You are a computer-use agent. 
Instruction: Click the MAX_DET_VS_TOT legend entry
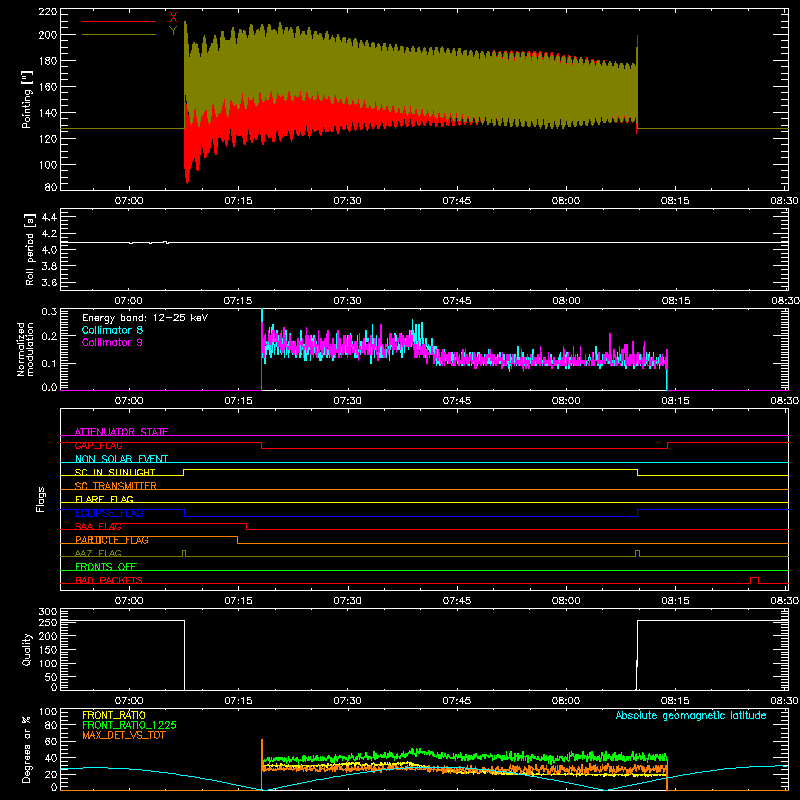tap(124, 735)
